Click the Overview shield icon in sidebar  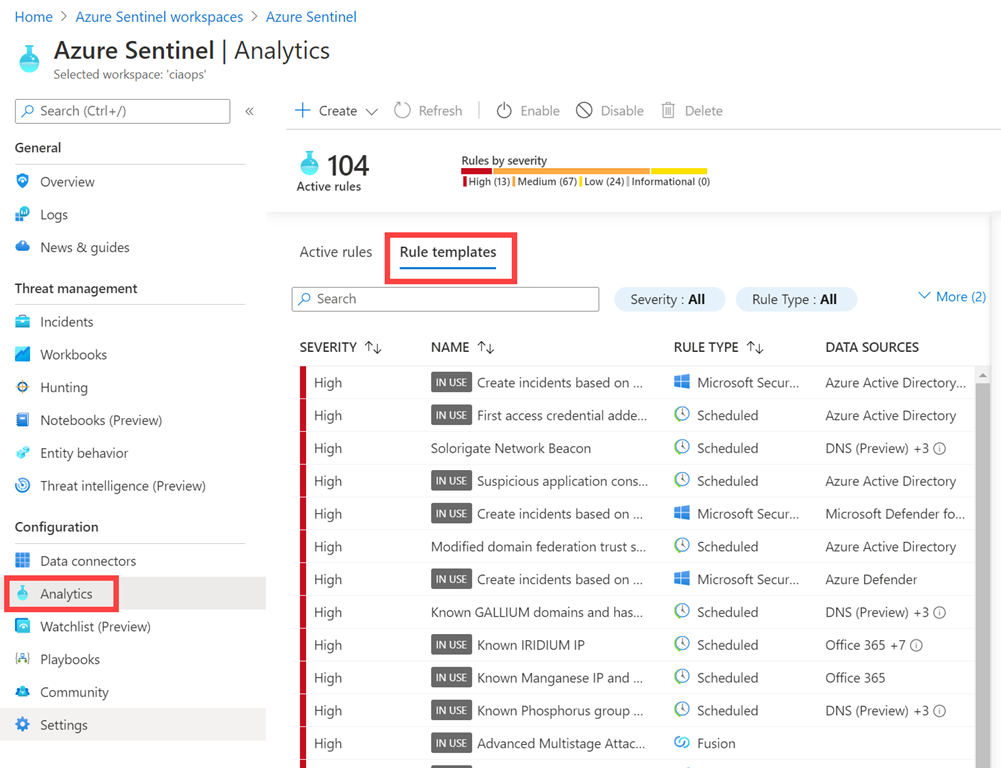23,182
